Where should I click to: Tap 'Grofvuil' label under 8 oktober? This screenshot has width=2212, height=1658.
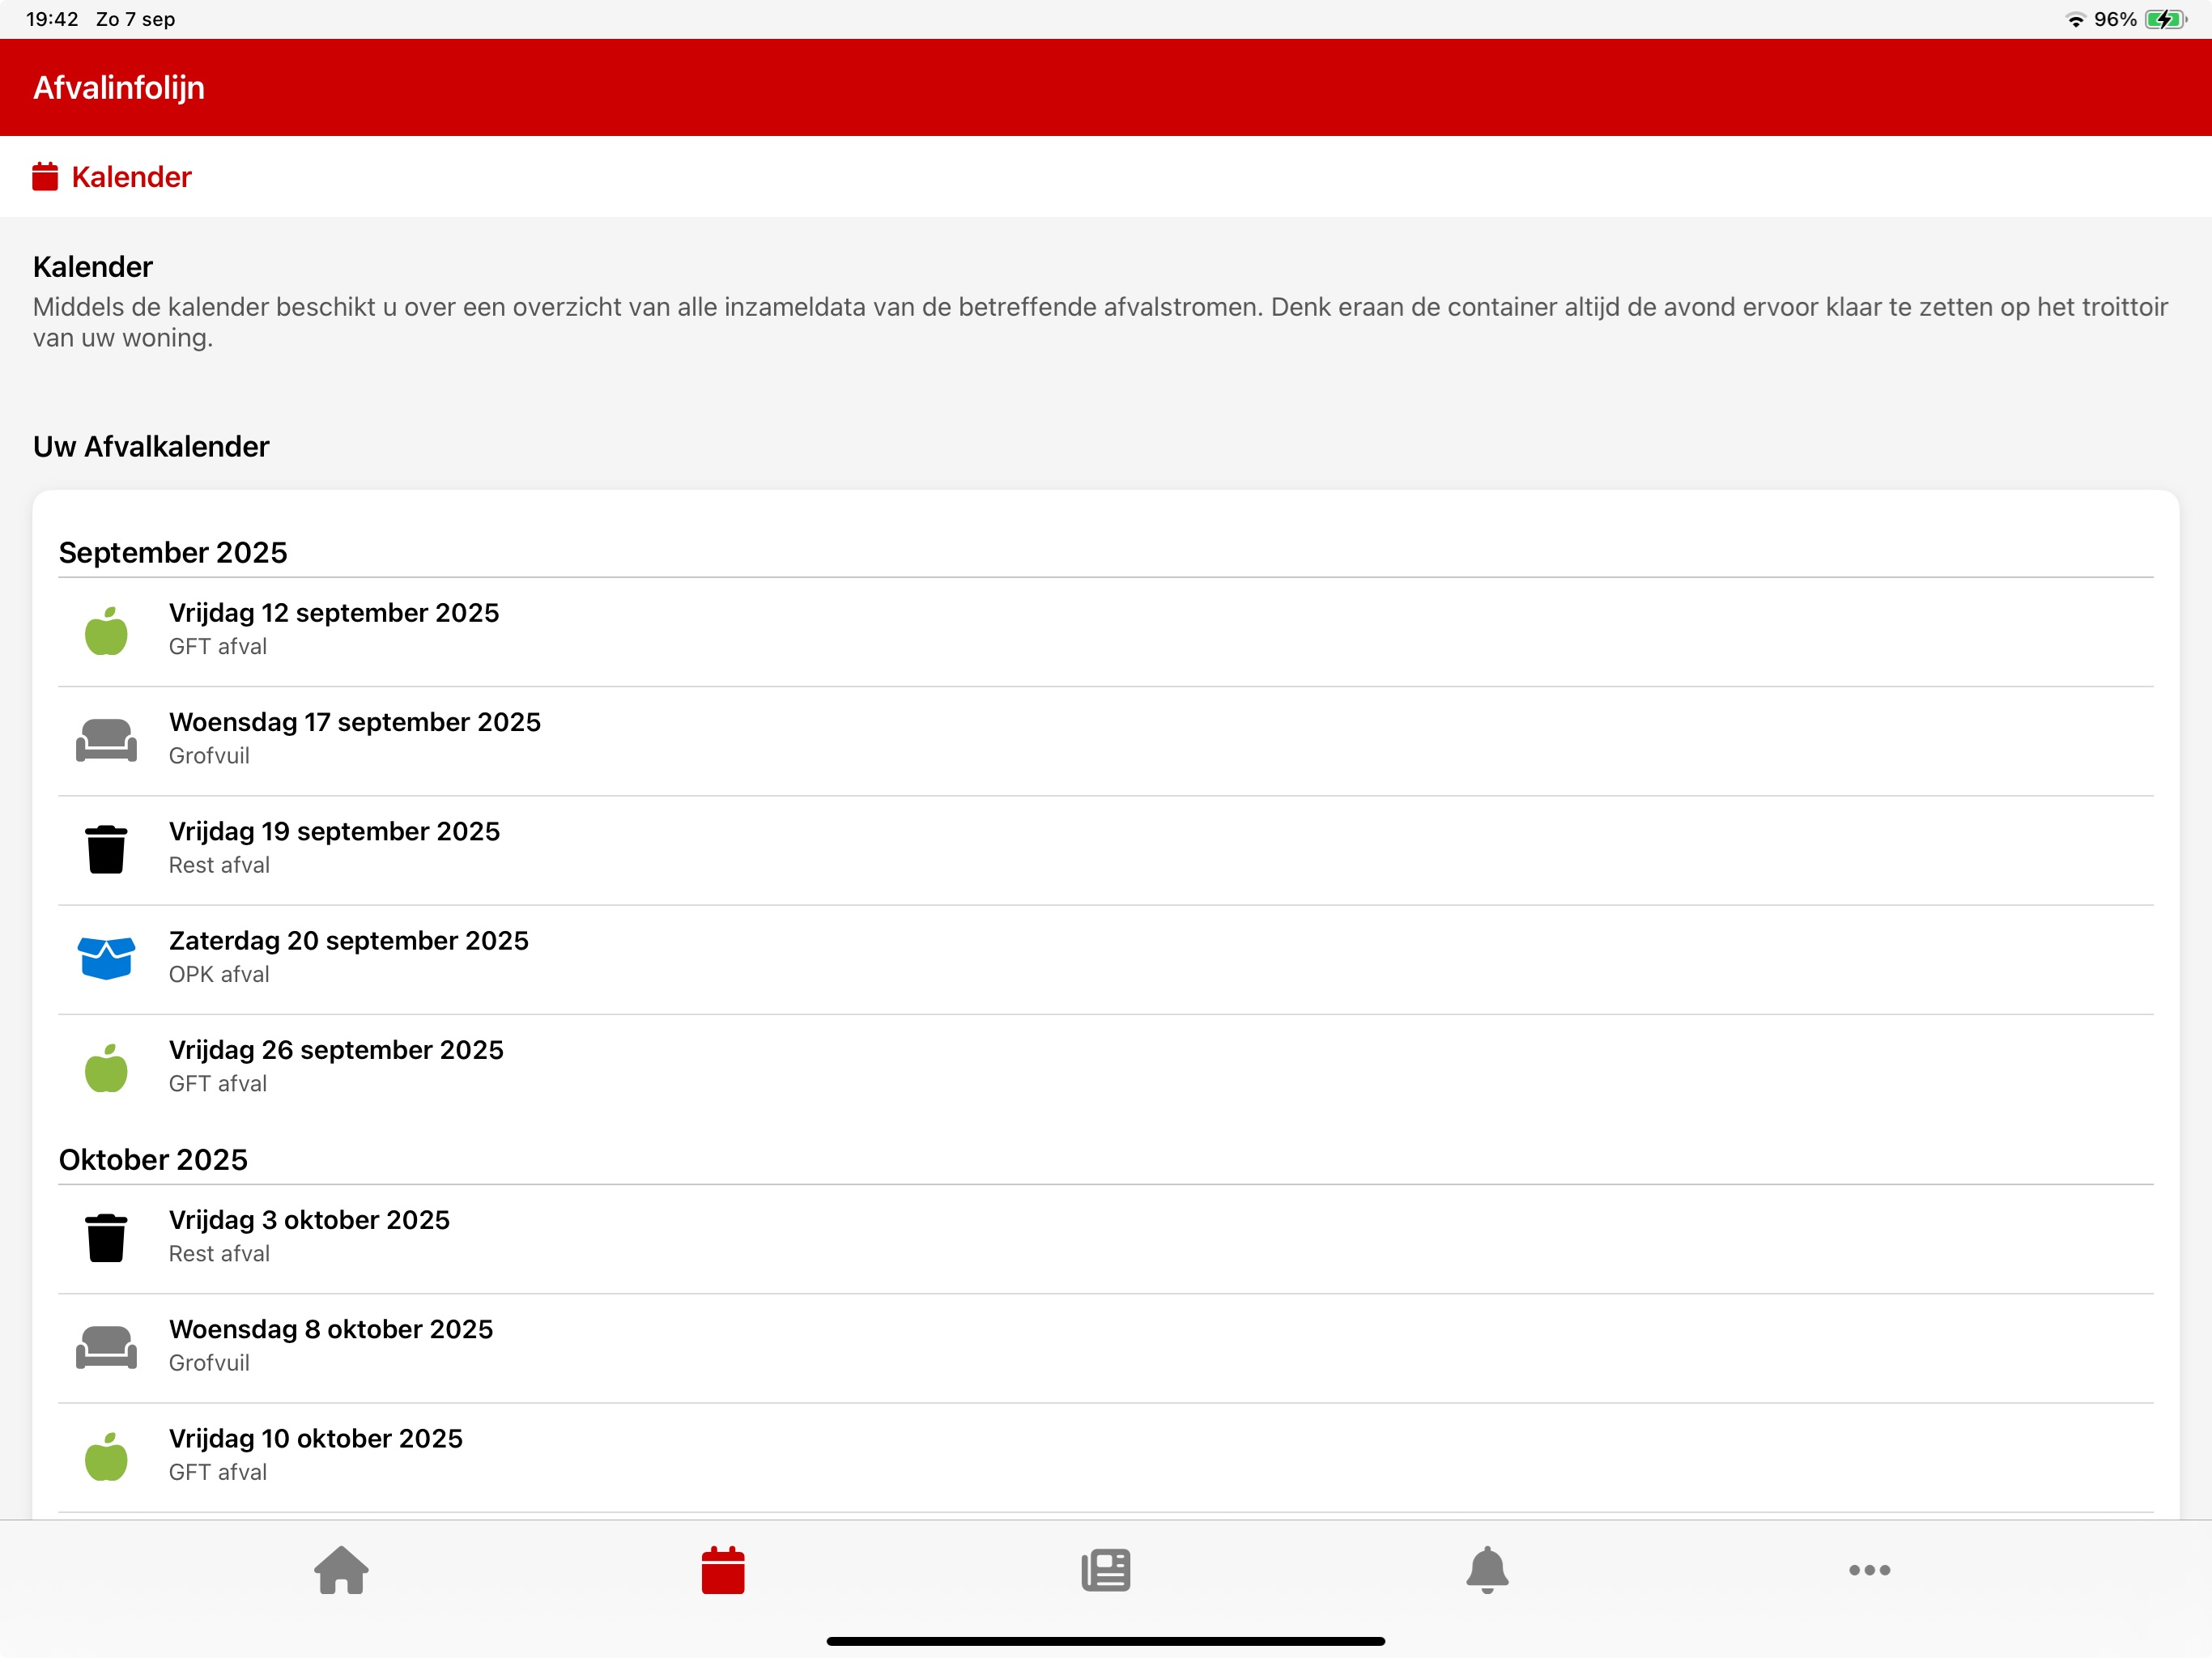click(209, 1363)
